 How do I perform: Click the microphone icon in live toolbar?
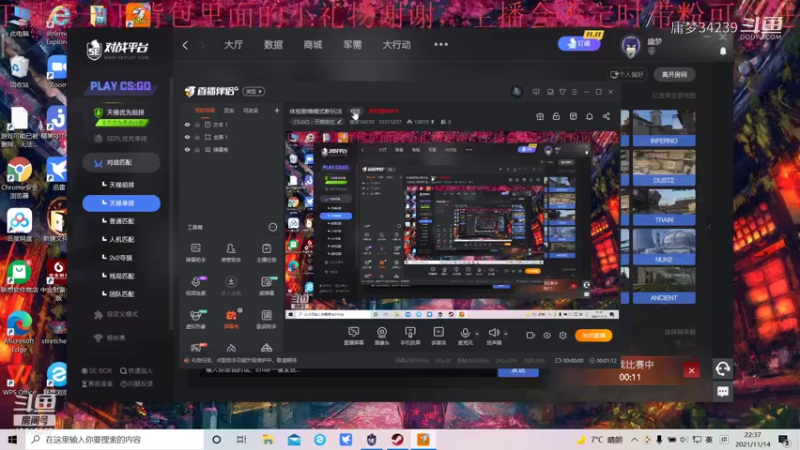point(465,336)
